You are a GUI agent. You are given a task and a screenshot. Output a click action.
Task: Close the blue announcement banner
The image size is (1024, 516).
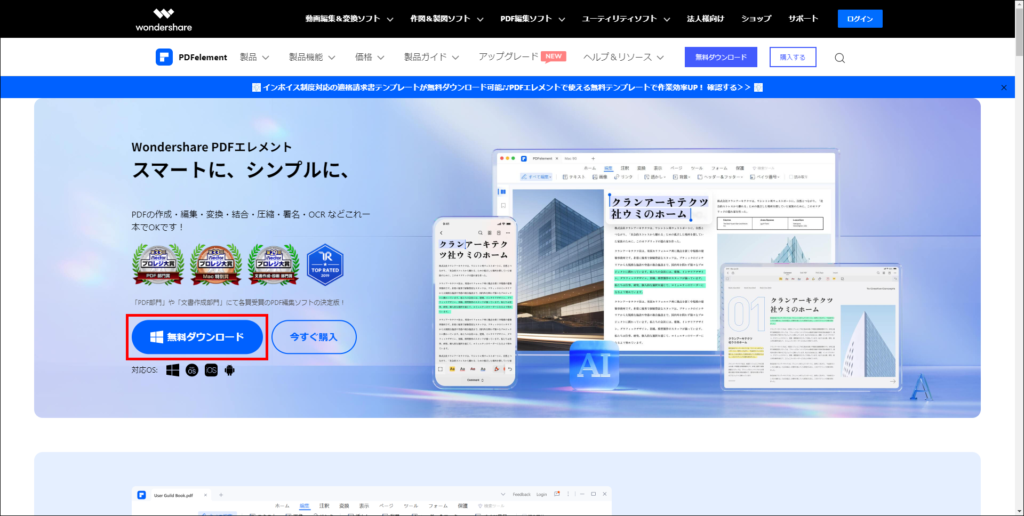coord(1004,88)
